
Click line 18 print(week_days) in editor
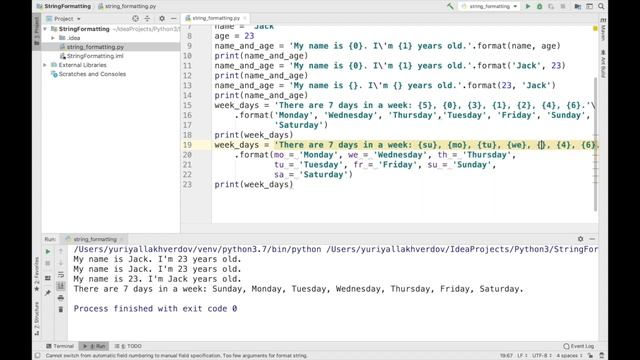tap(254, 135)
